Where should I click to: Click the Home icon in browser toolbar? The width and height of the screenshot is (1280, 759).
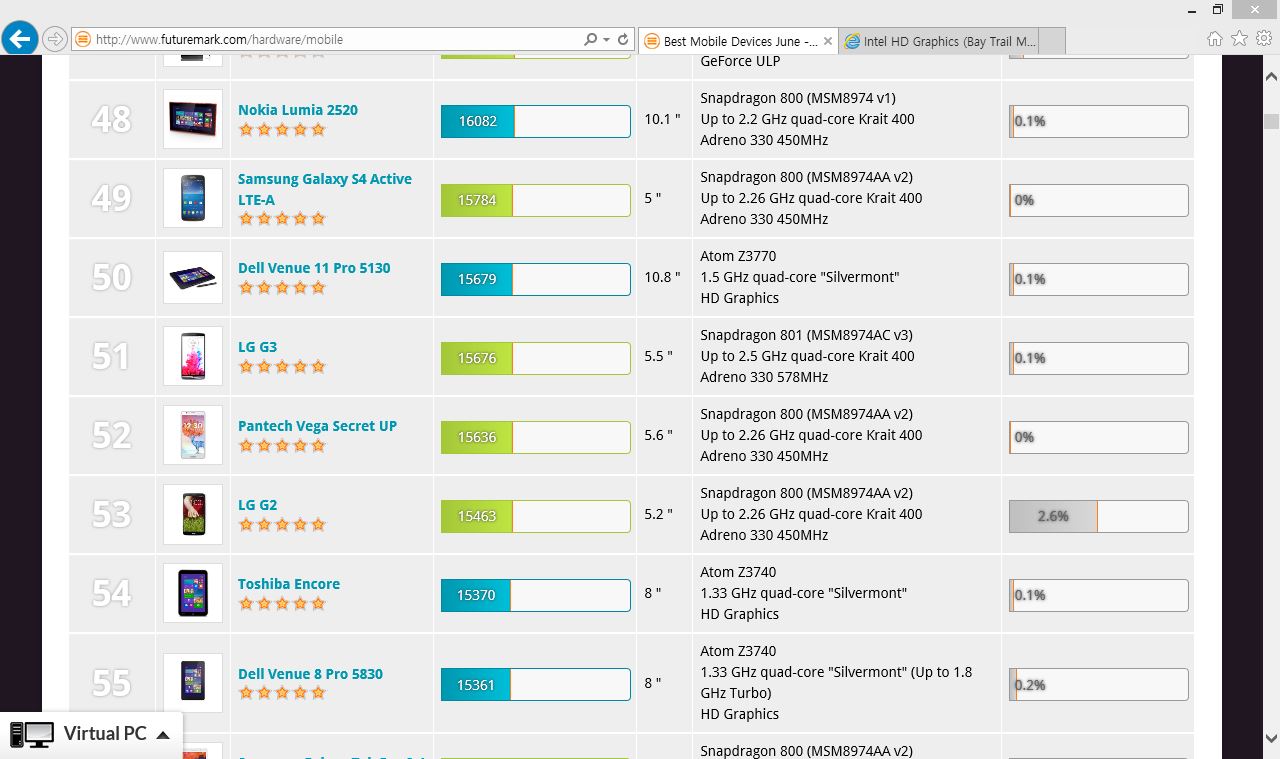(x=1214, y=39)
